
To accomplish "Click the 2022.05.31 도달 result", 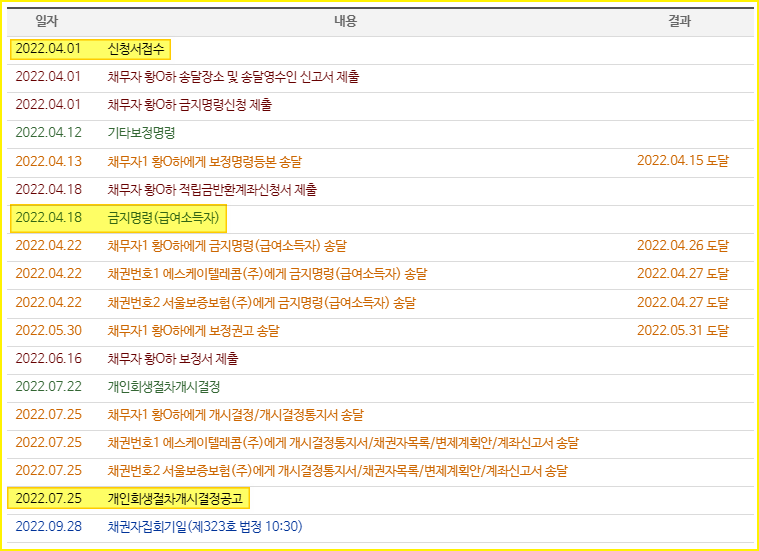I will point(683,330).
